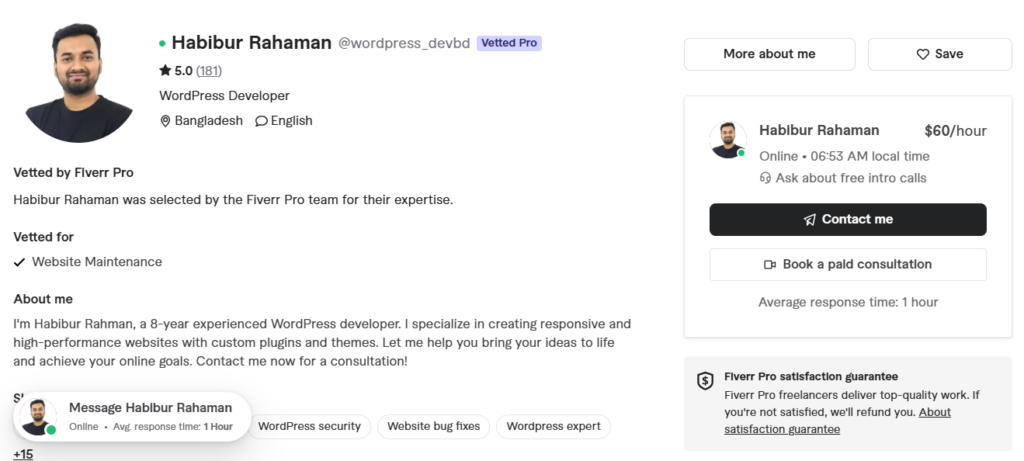Select the Website bug fixes skill tag
The width and height of the screenshot is (1024, 461).
click(434, 426)
